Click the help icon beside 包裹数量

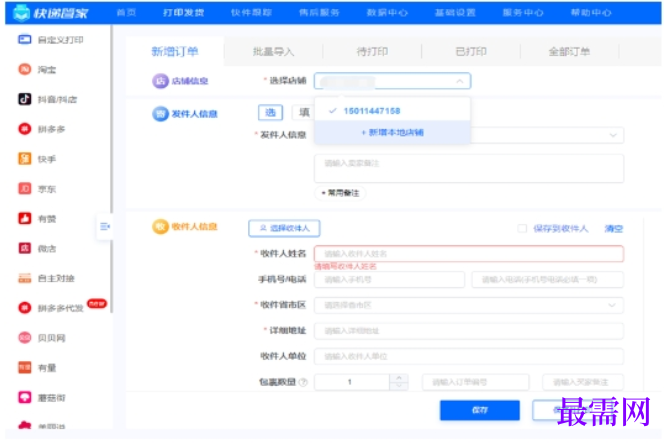click(303, 382)
